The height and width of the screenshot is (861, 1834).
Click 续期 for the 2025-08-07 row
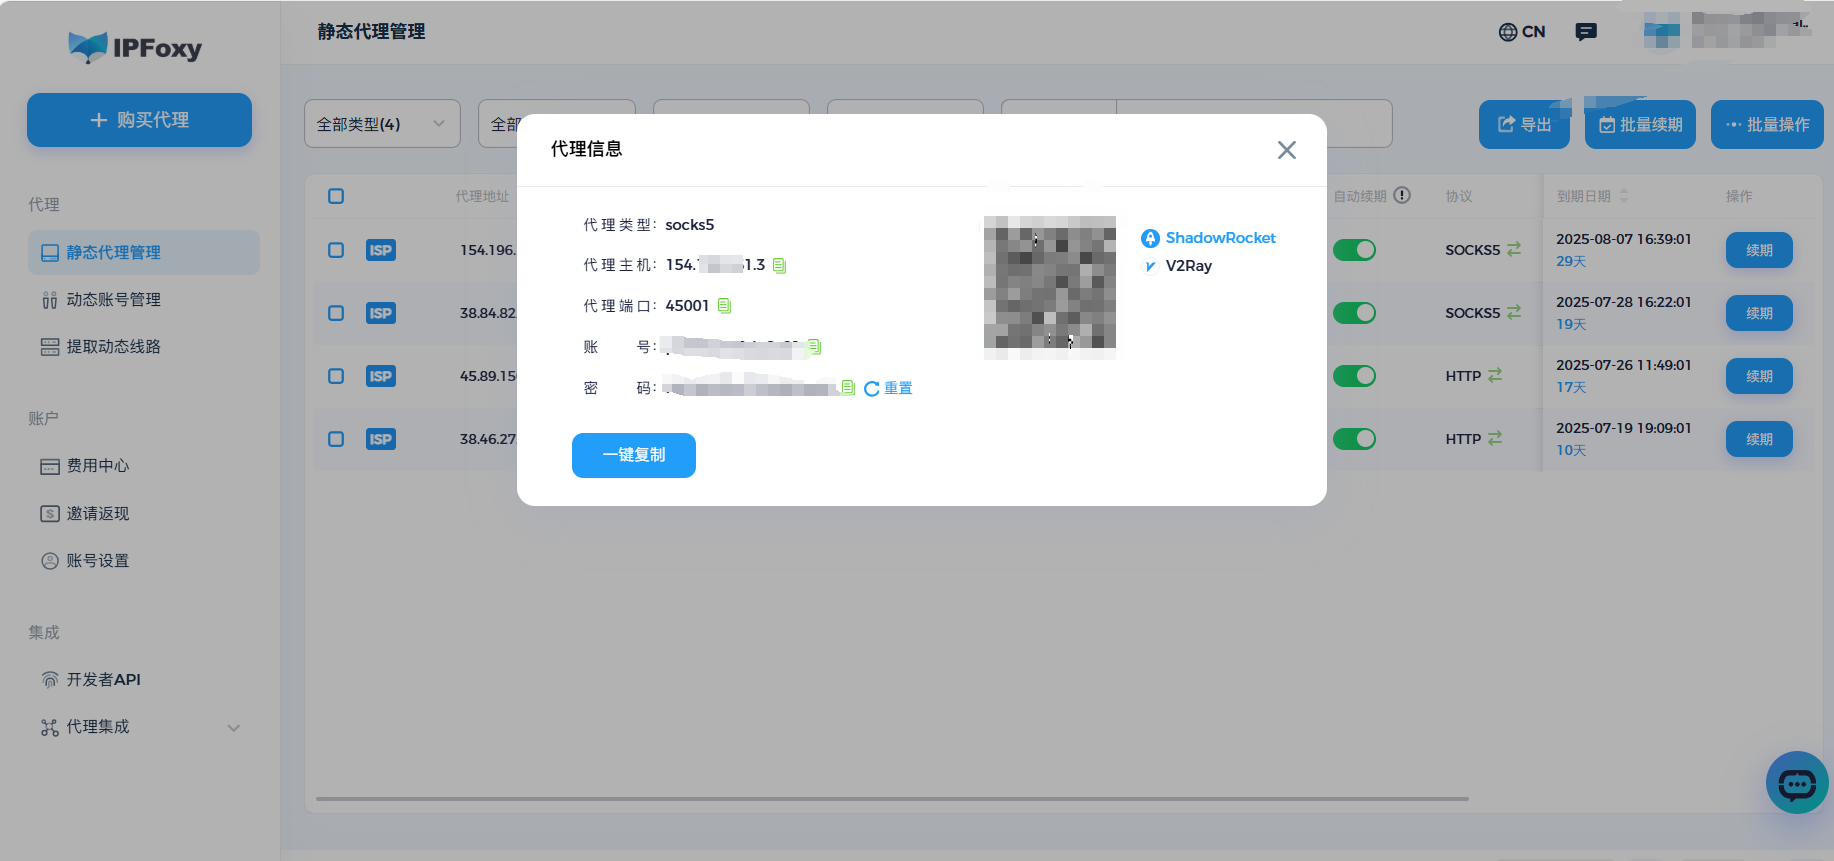tap(1759, 250)
